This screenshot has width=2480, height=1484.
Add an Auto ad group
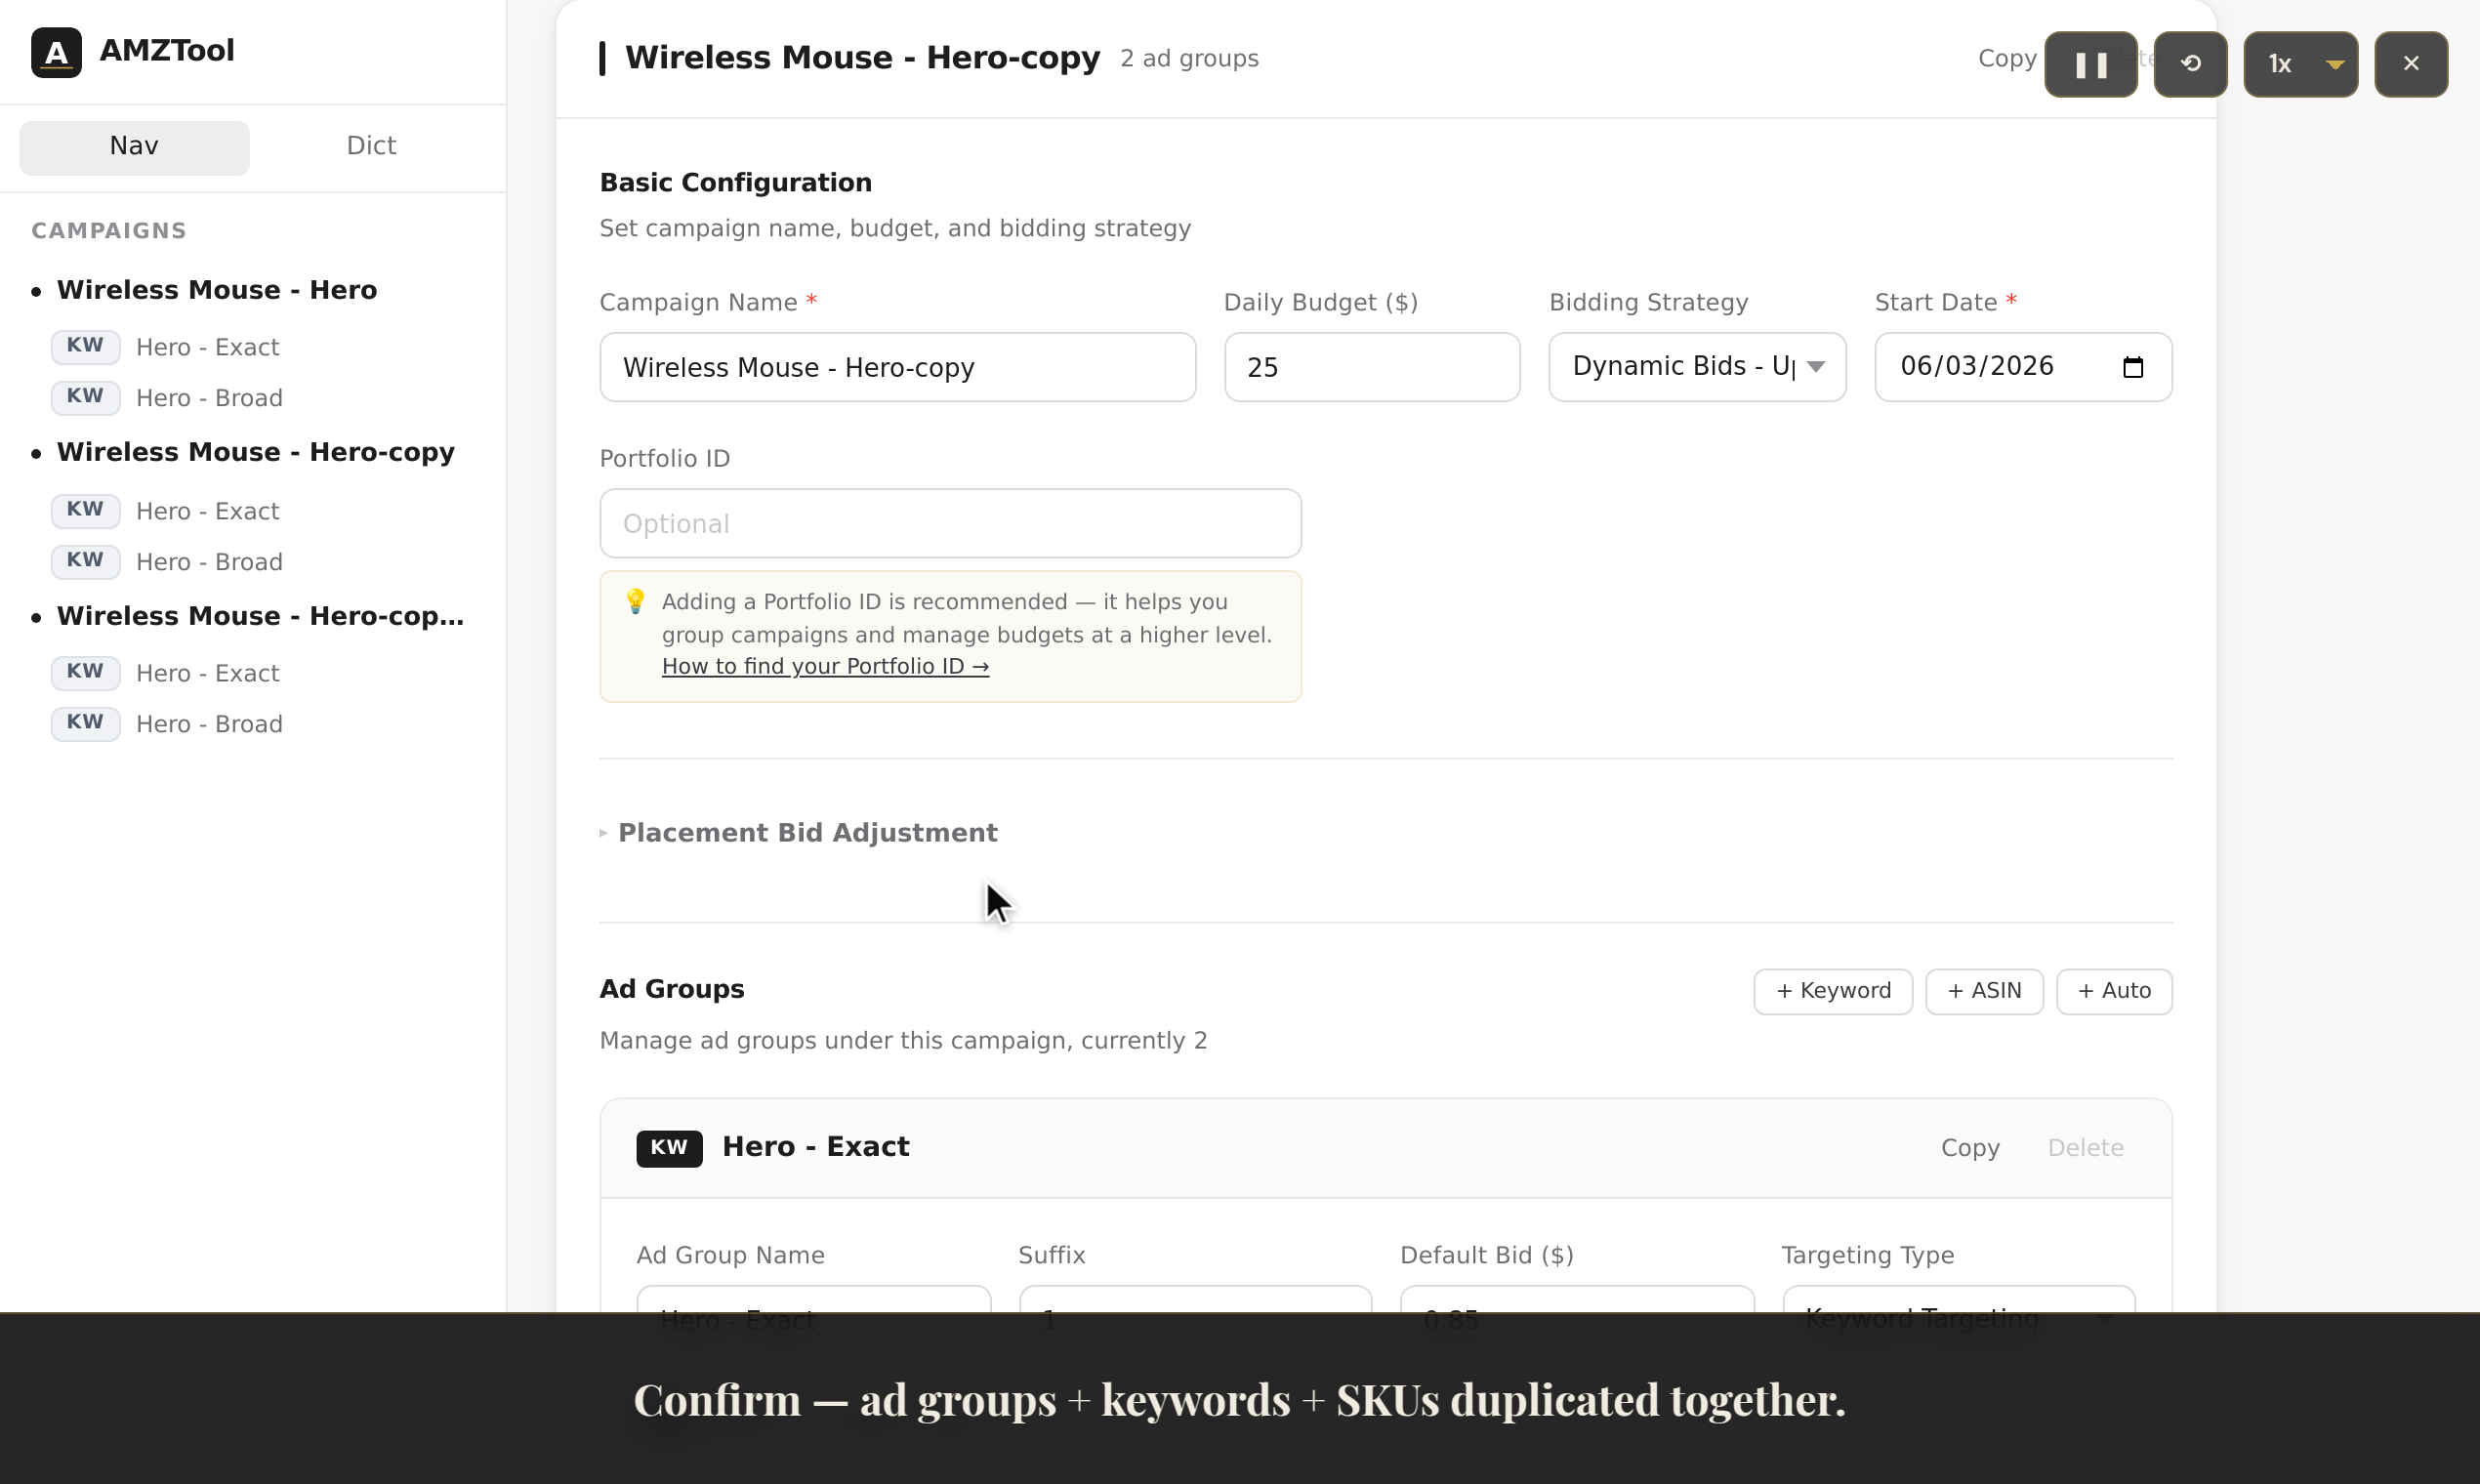[x=2114, y=991]
